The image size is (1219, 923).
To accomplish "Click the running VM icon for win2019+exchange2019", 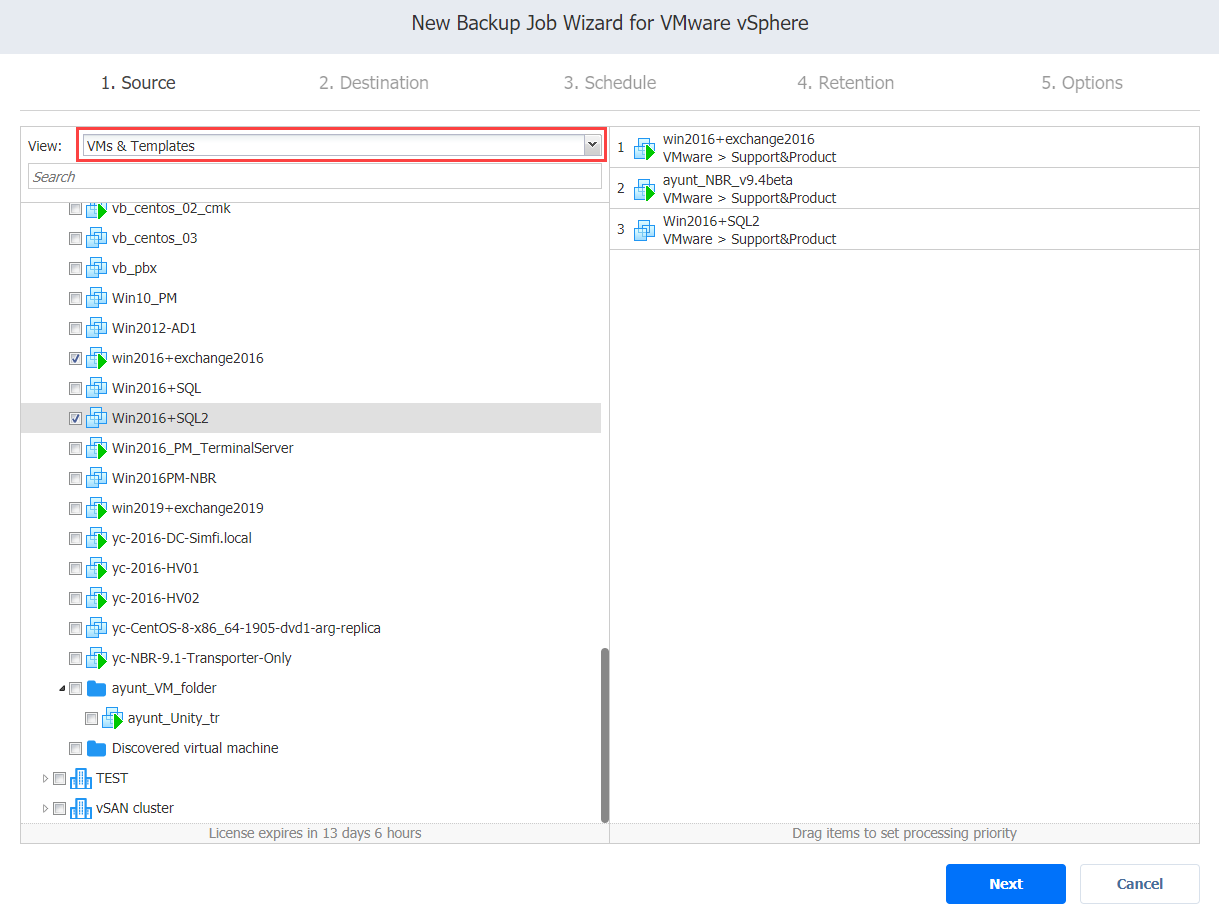I will (97, 508).
